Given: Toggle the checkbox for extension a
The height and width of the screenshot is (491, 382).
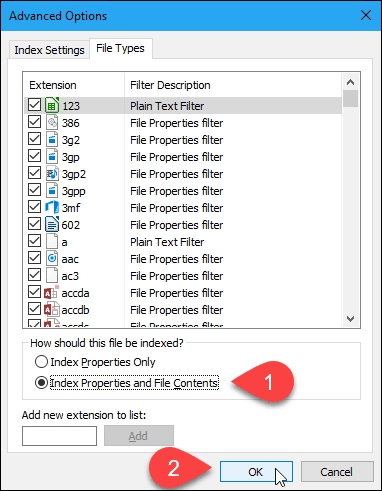Looking at the screenshot, I should coord(34,241).
